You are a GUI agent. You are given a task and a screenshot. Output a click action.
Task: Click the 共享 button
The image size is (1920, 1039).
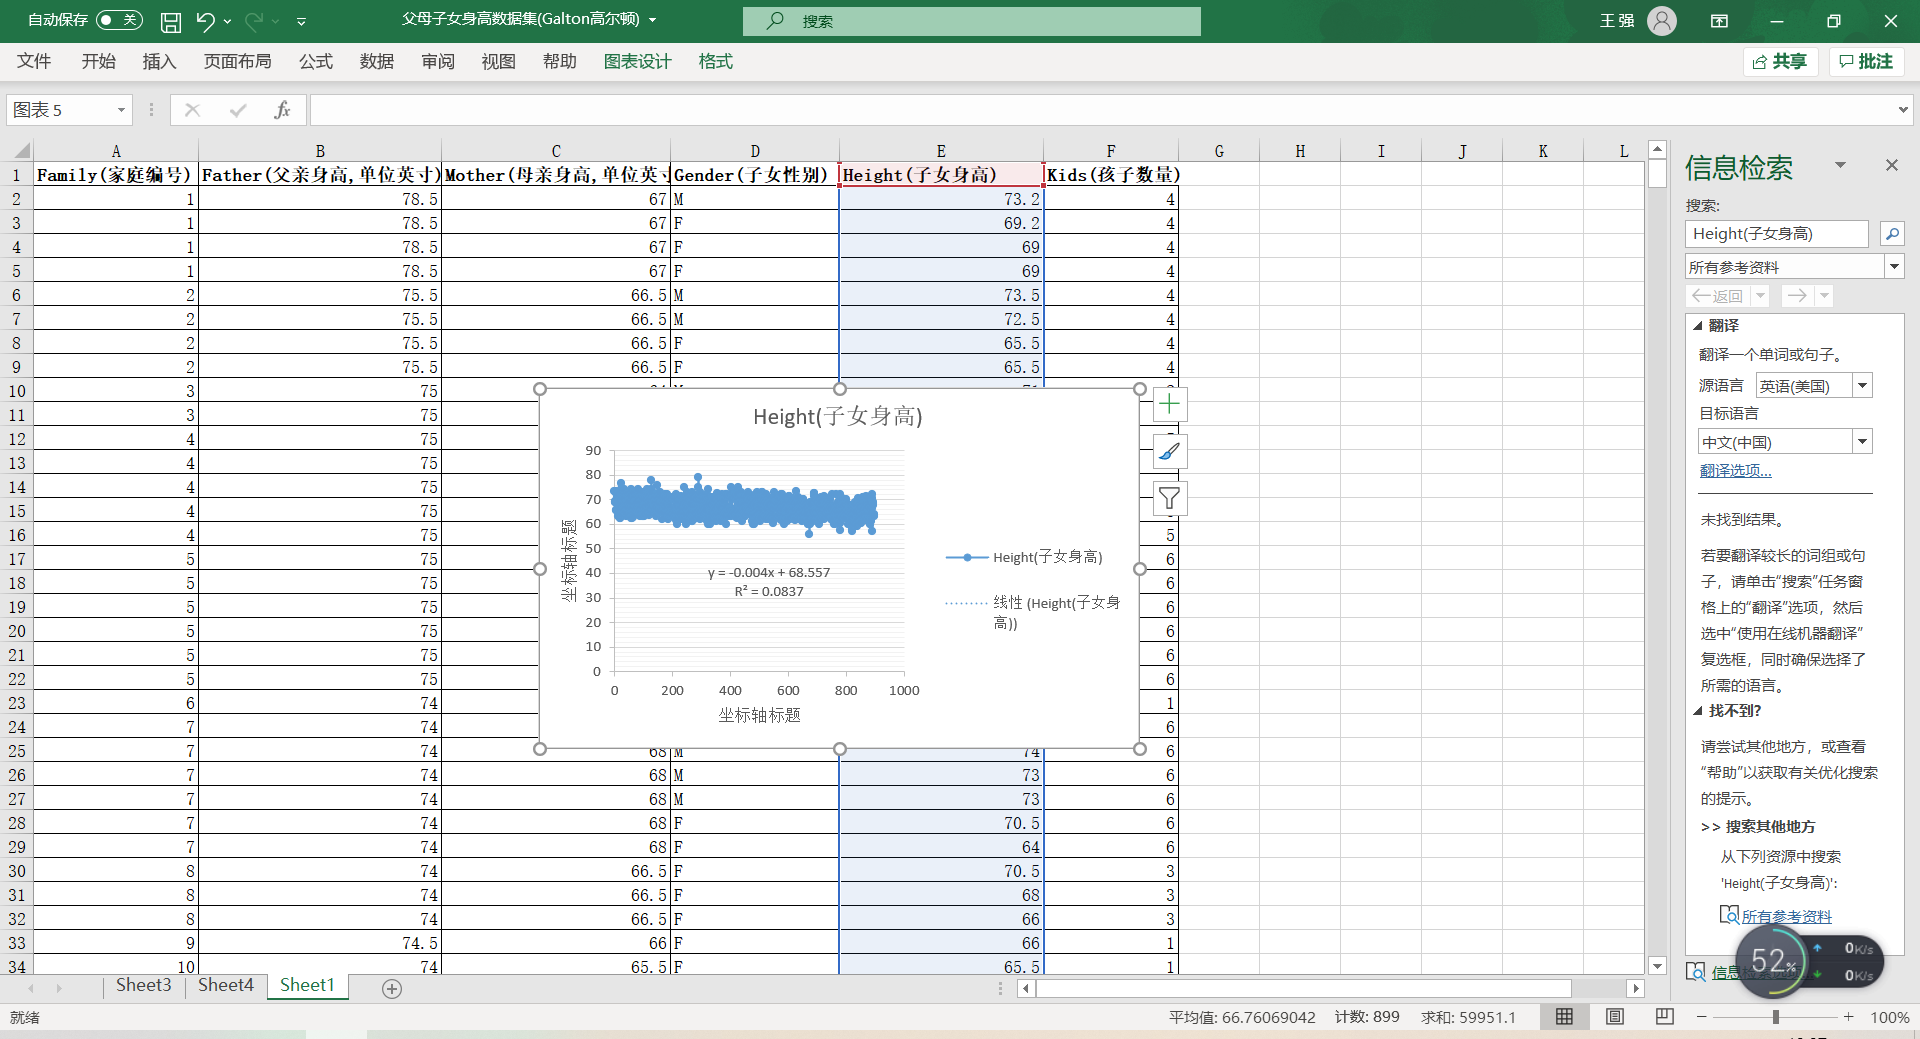(x=1780, y=62)
